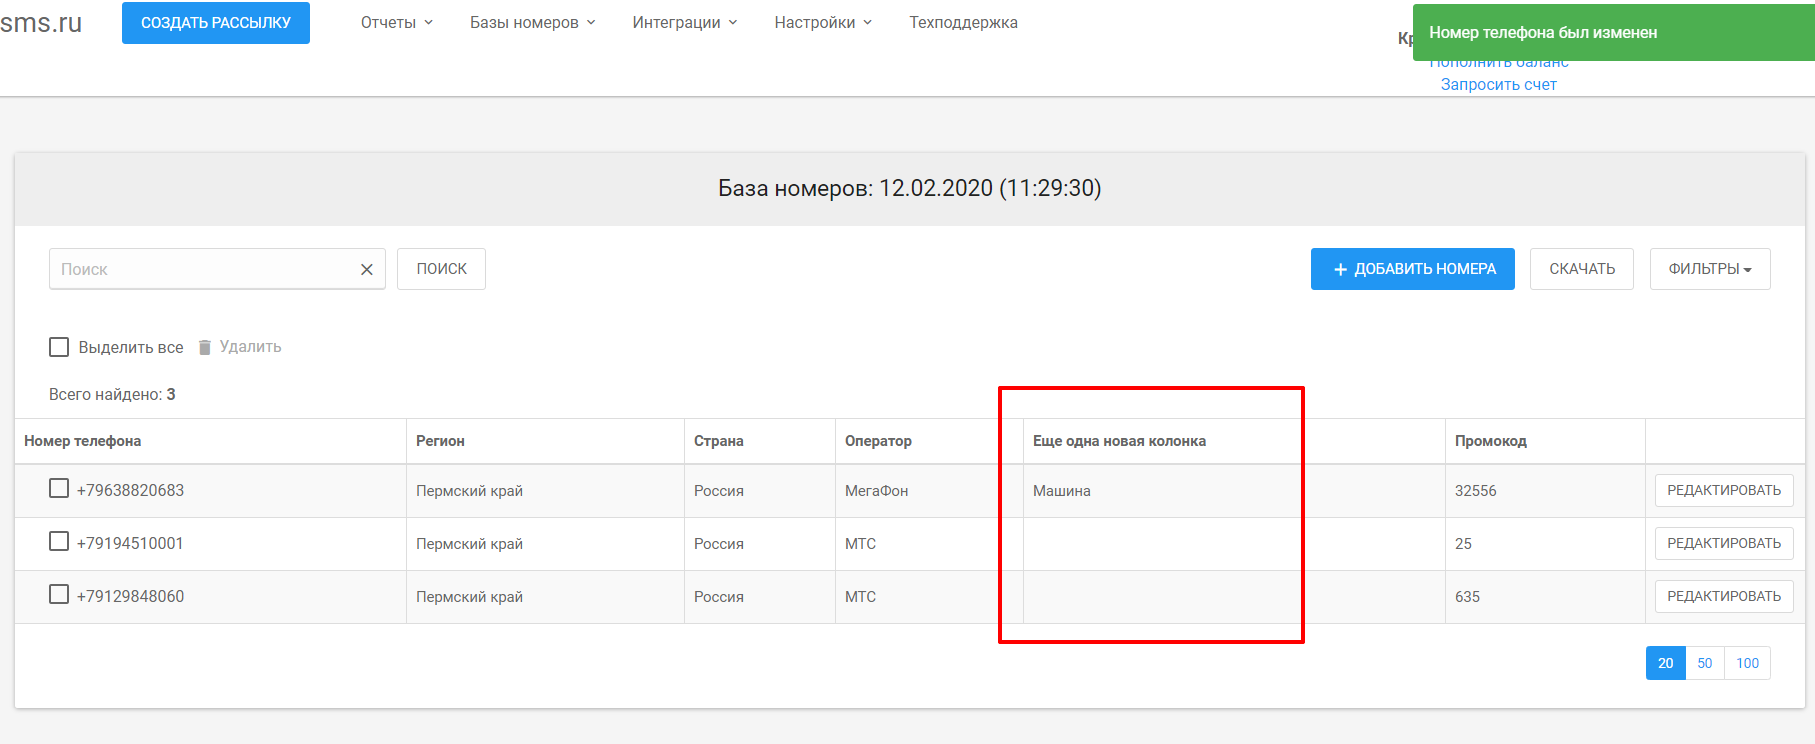
Task: Click the Запросить счет link
Action: (1498, 84)
